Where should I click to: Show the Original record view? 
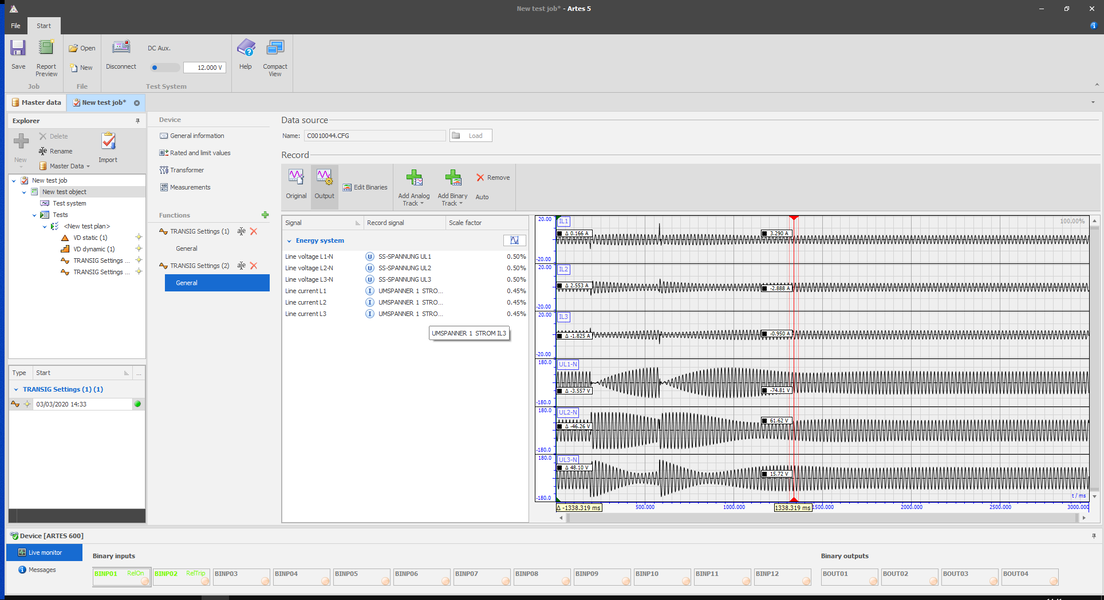click(296, 185)
